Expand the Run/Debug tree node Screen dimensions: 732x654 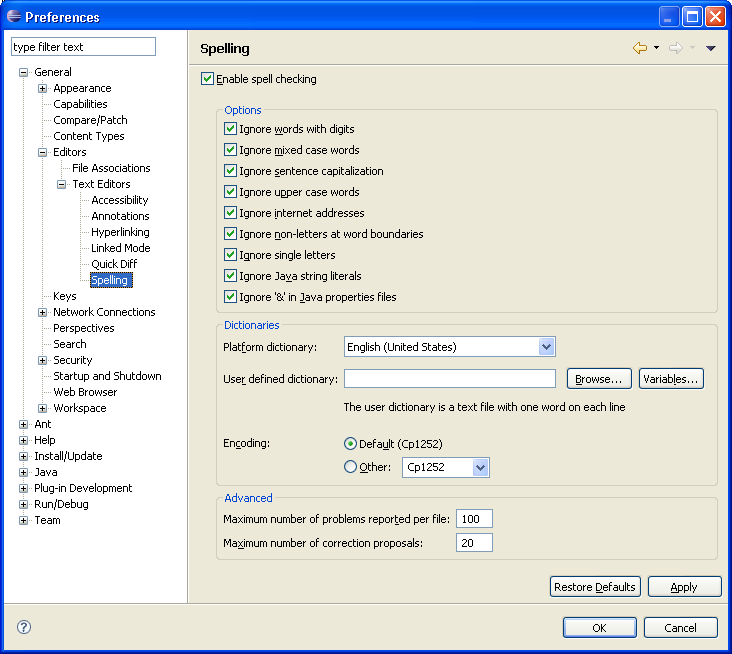click(x=23, y=504)
